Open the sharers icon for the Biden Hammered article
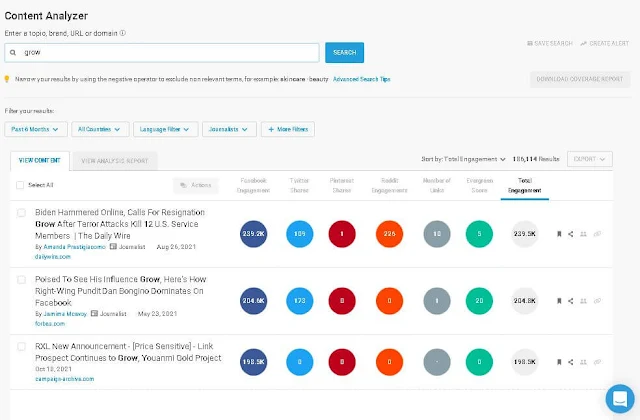Screen dimensions: 640x420 583,234
